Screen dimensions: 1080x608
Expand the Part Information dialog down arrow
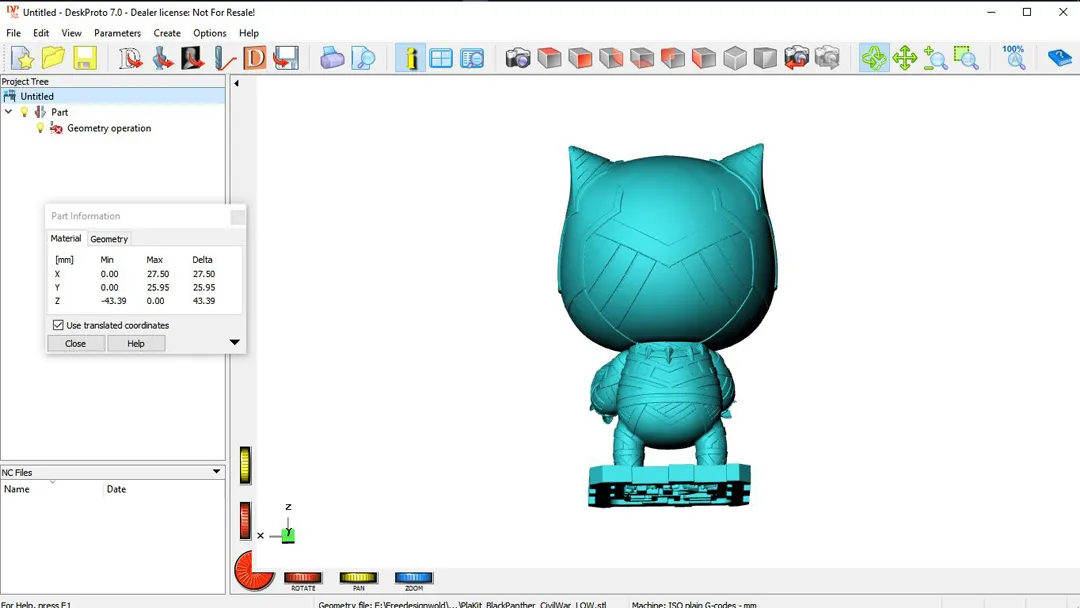pyautogui.click(x=234, y=342)
